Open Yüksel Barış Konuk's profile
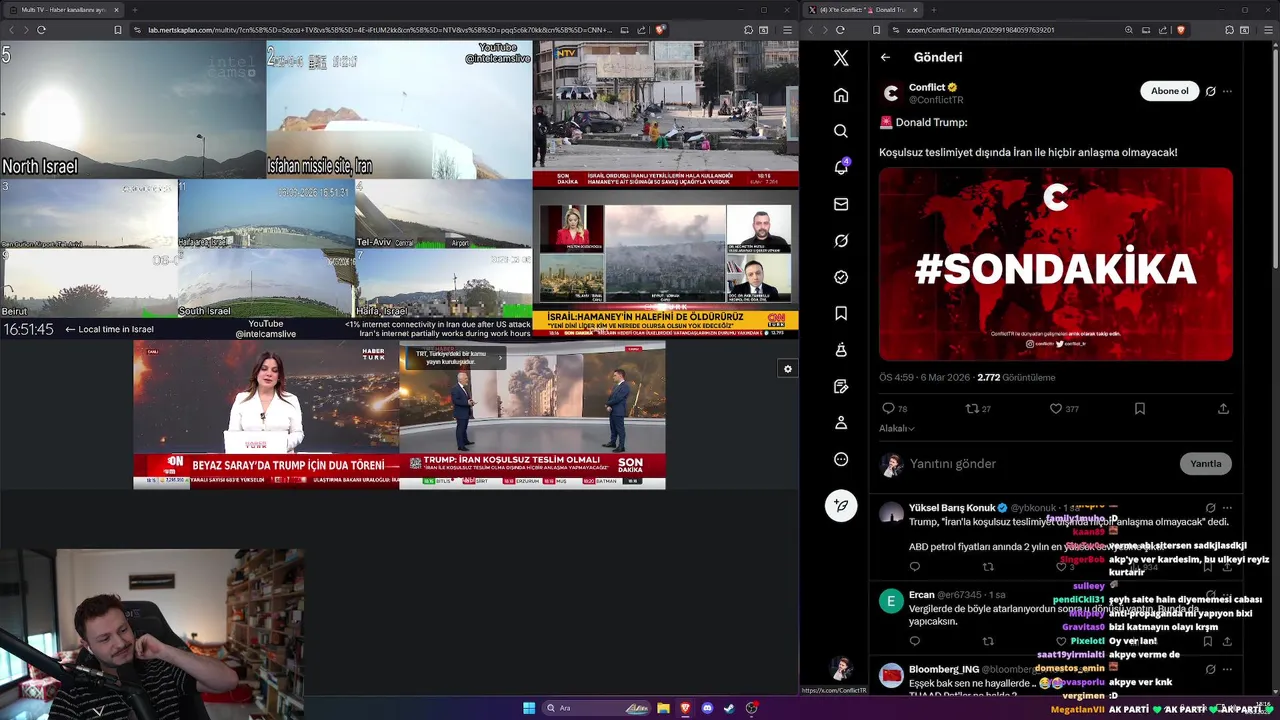This screenshot has height=720, width=1280. click(x=952, y=508)
